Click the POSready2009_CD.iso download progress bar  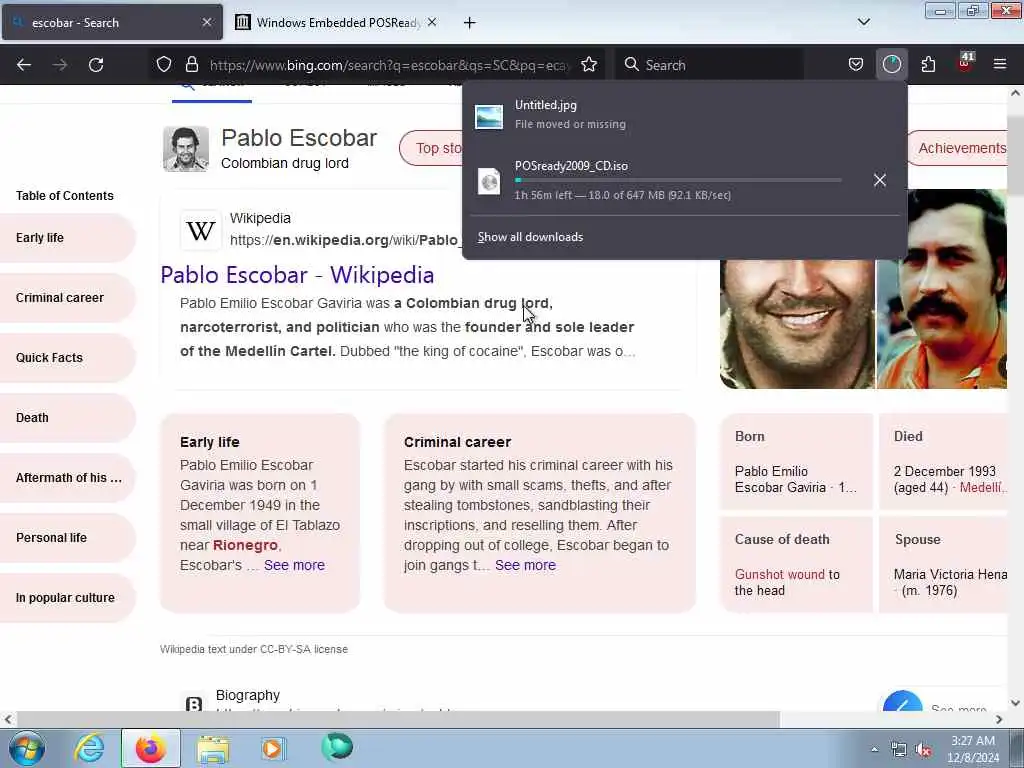click(678, 180)
